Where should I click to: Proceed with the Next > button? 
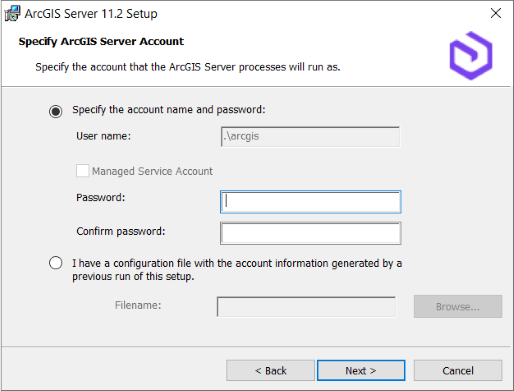point(361,370)
